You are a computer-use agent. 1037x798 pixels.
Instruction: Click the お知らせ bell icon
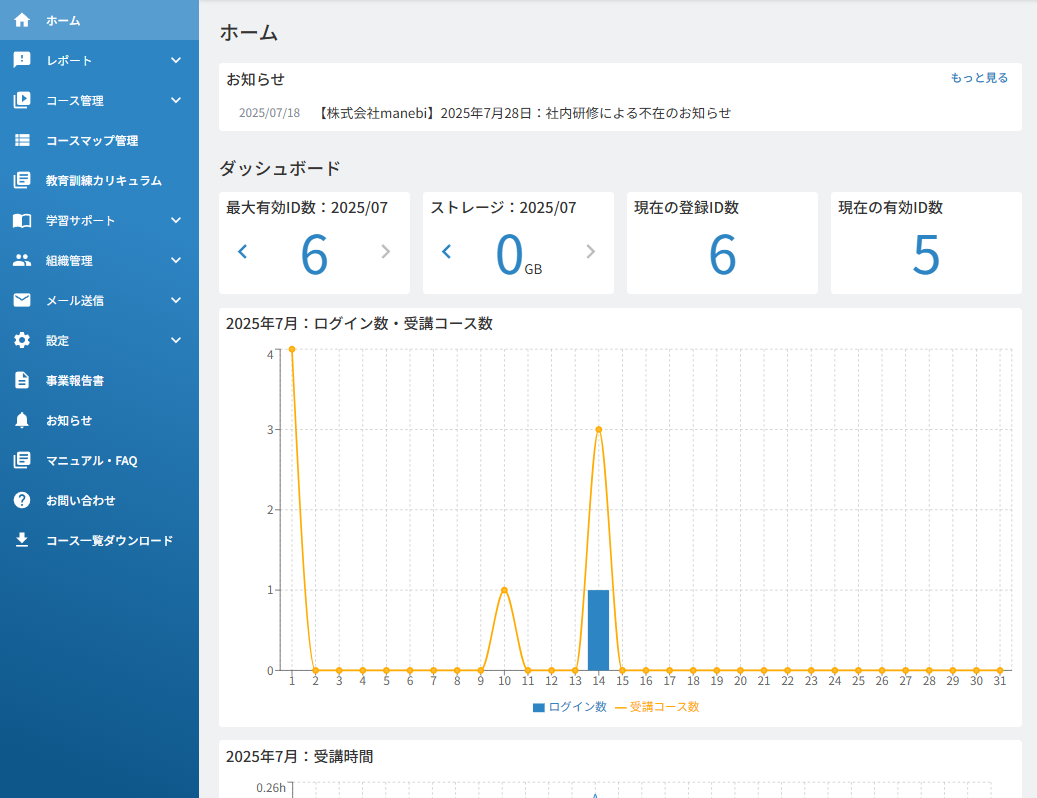pos(22,420)
